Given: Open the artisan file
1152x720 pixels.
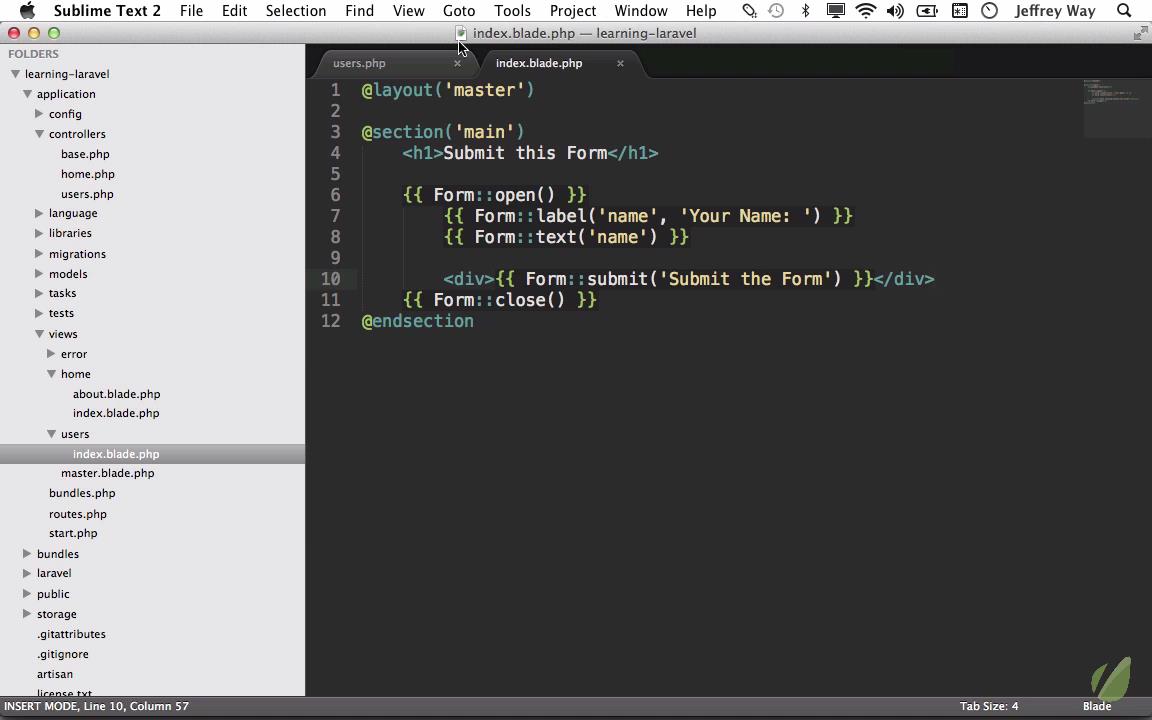Looking at the screenshot, I should point(54,674).
